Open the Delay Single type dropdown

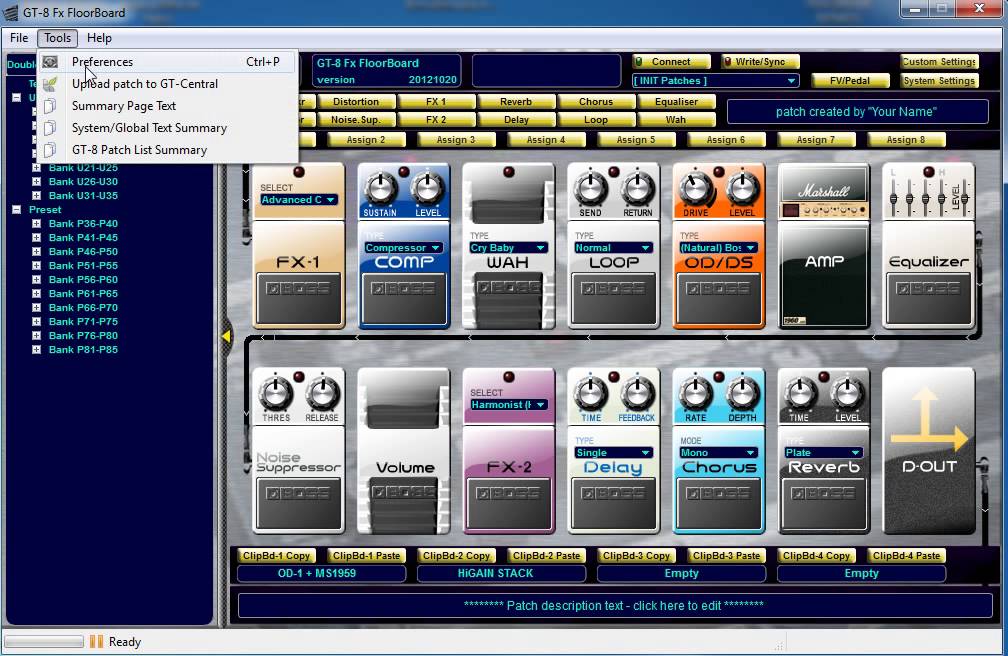[x=613, y=453]
